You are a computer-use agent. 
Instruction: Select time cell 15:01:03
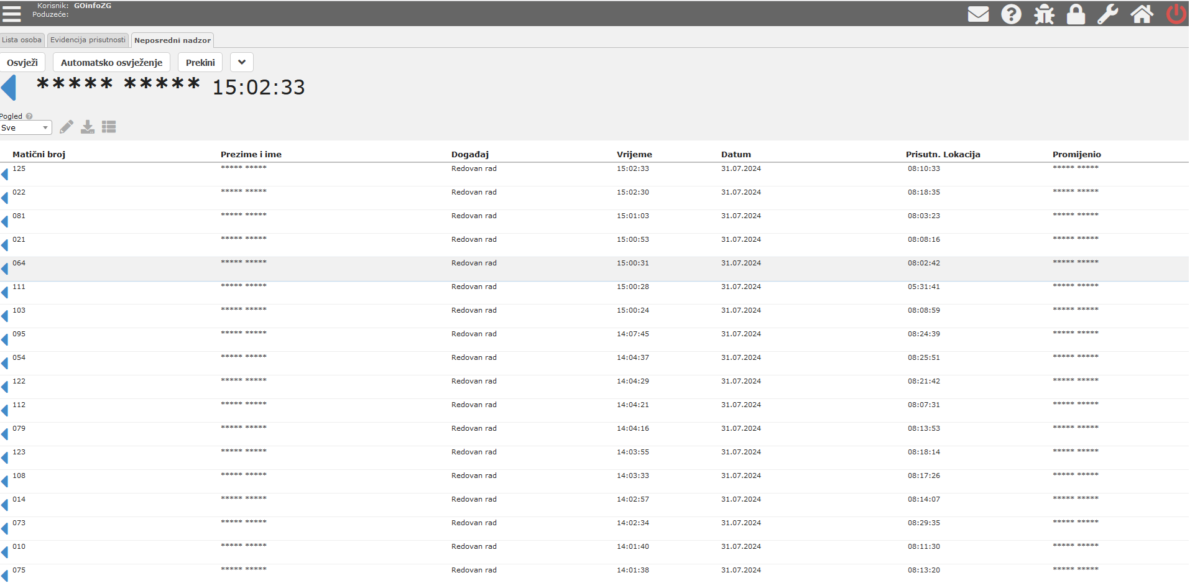coord(633,216)
